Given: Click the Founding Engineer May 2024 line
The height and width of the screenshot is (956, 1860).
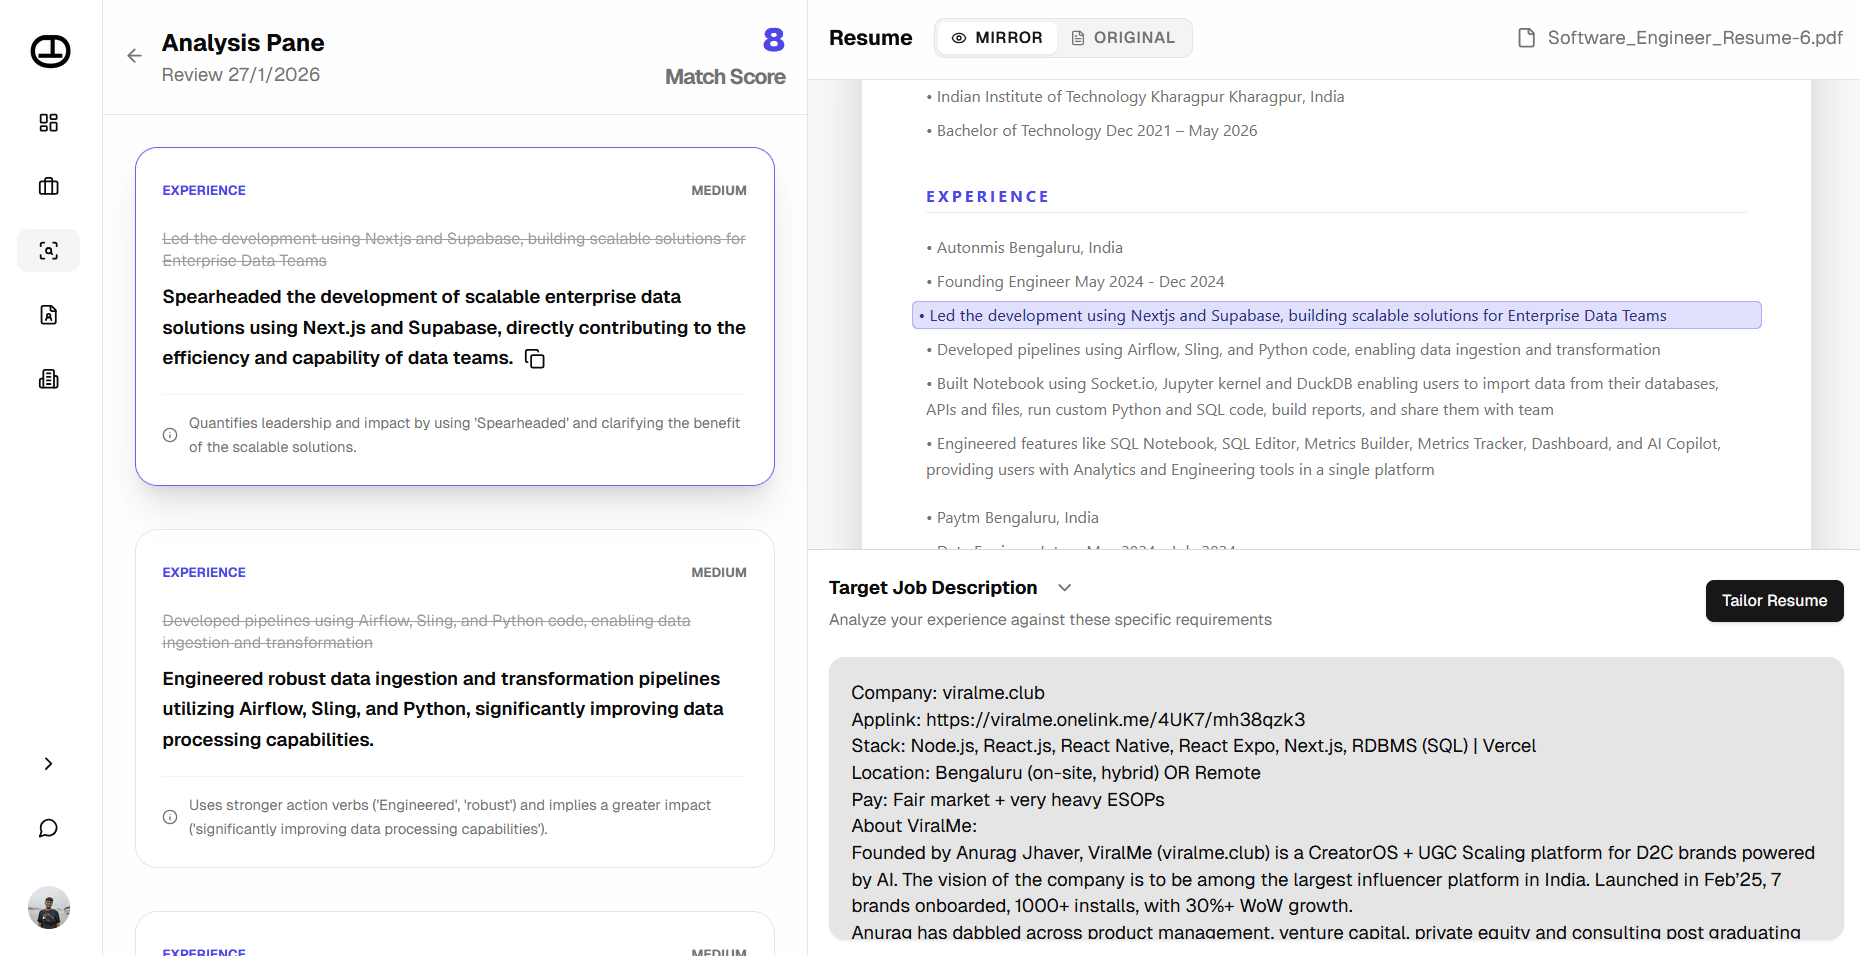Looking at the screenshot, I should coord(1075,282).
